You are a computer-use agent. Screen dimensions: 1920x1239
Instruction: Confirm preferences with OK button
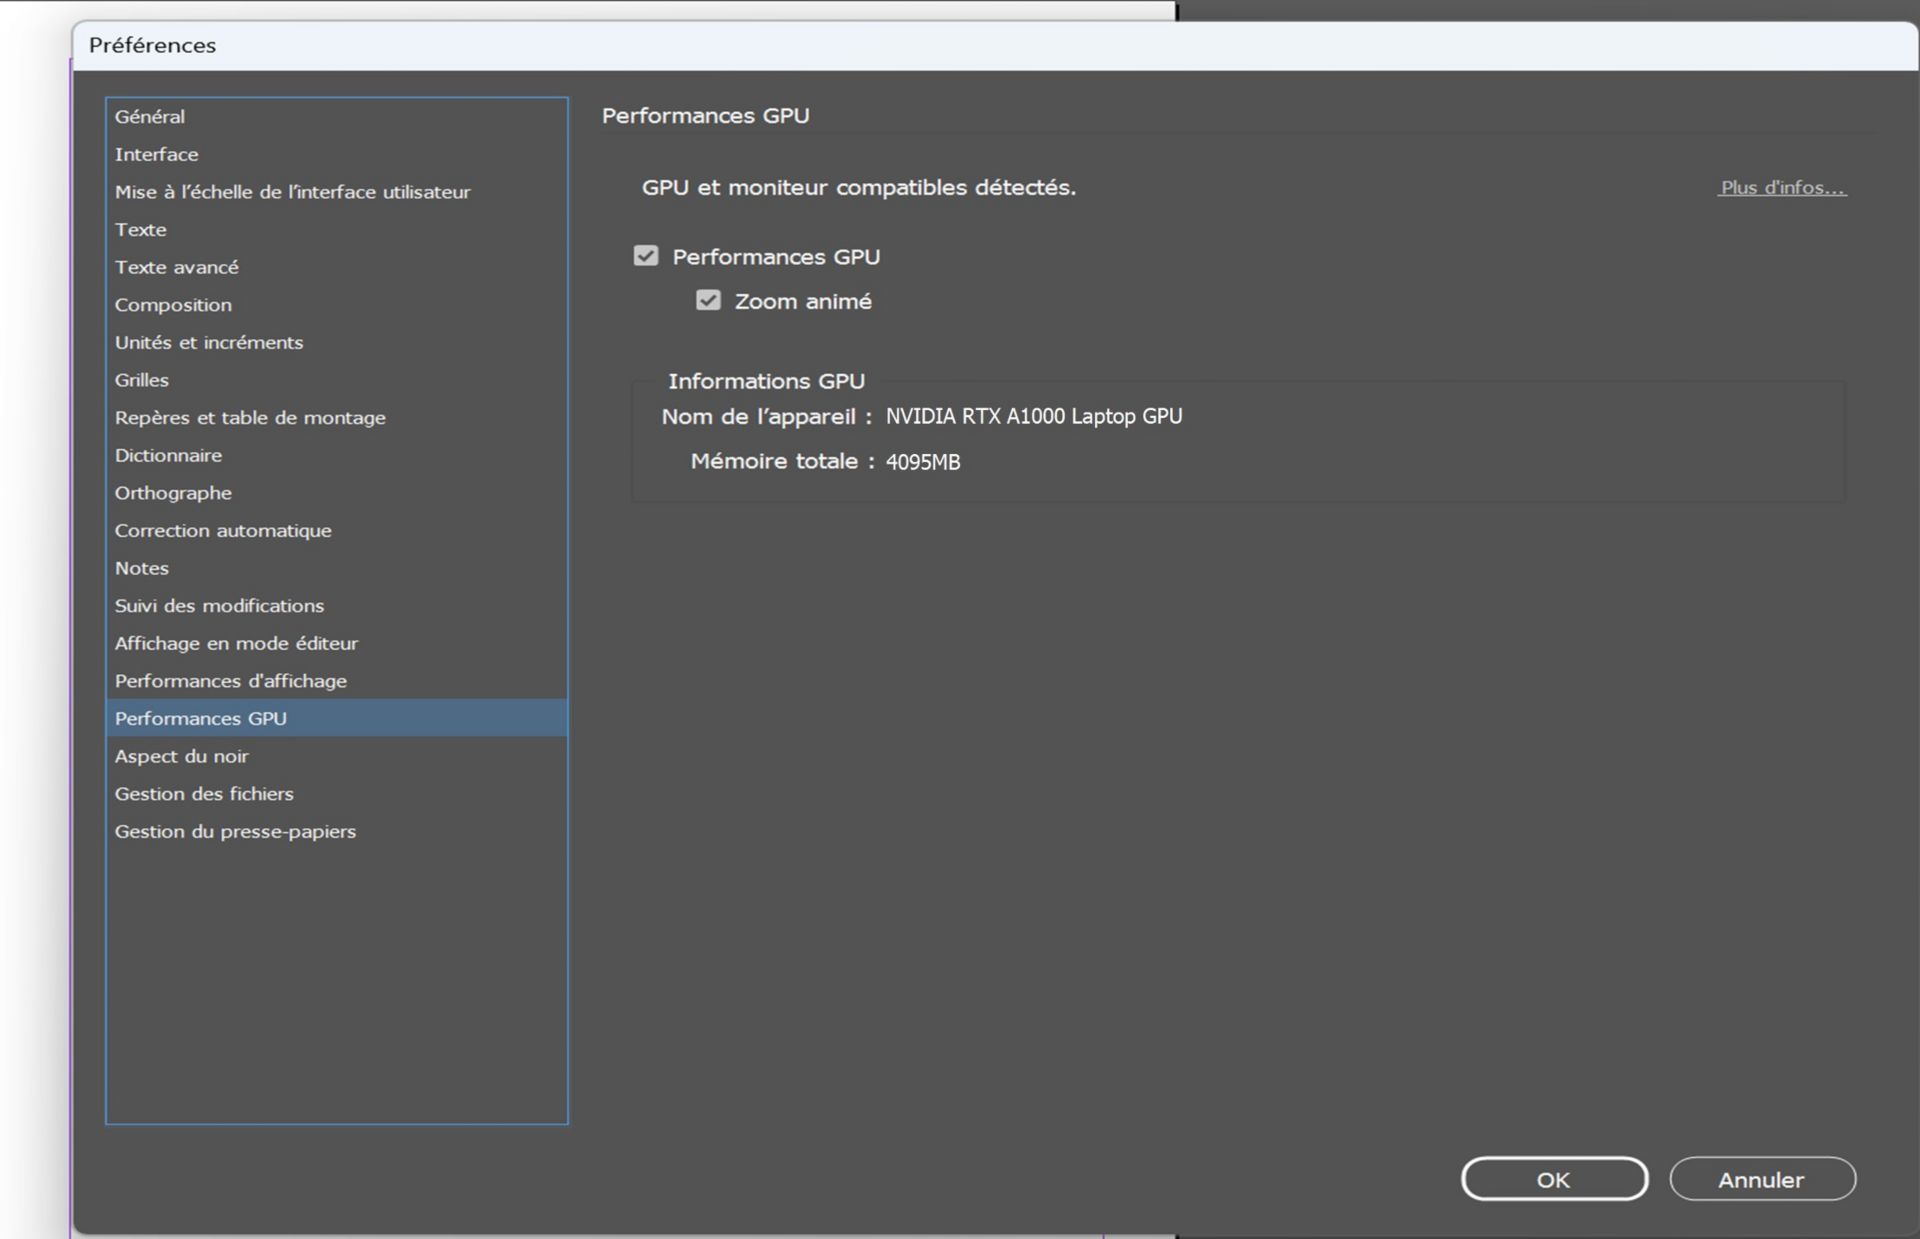[x=1553, y=1179]
